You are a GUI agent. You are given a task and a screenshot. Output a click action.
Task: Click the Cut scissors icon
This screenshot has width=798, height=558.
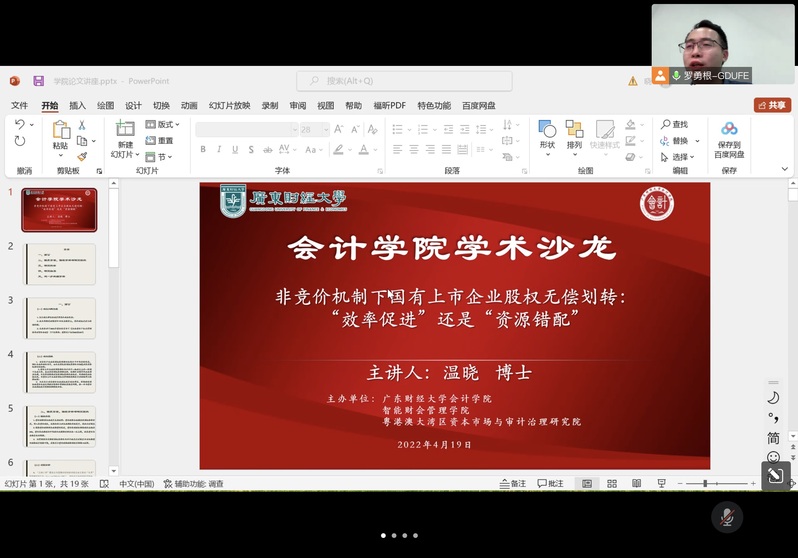pyautogui.click(x=82, y=125)
